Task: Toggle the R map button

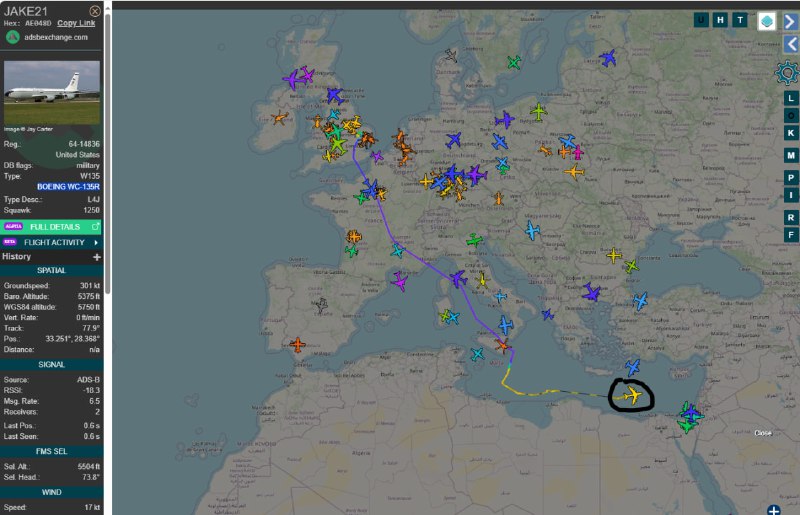Action: 791,217
